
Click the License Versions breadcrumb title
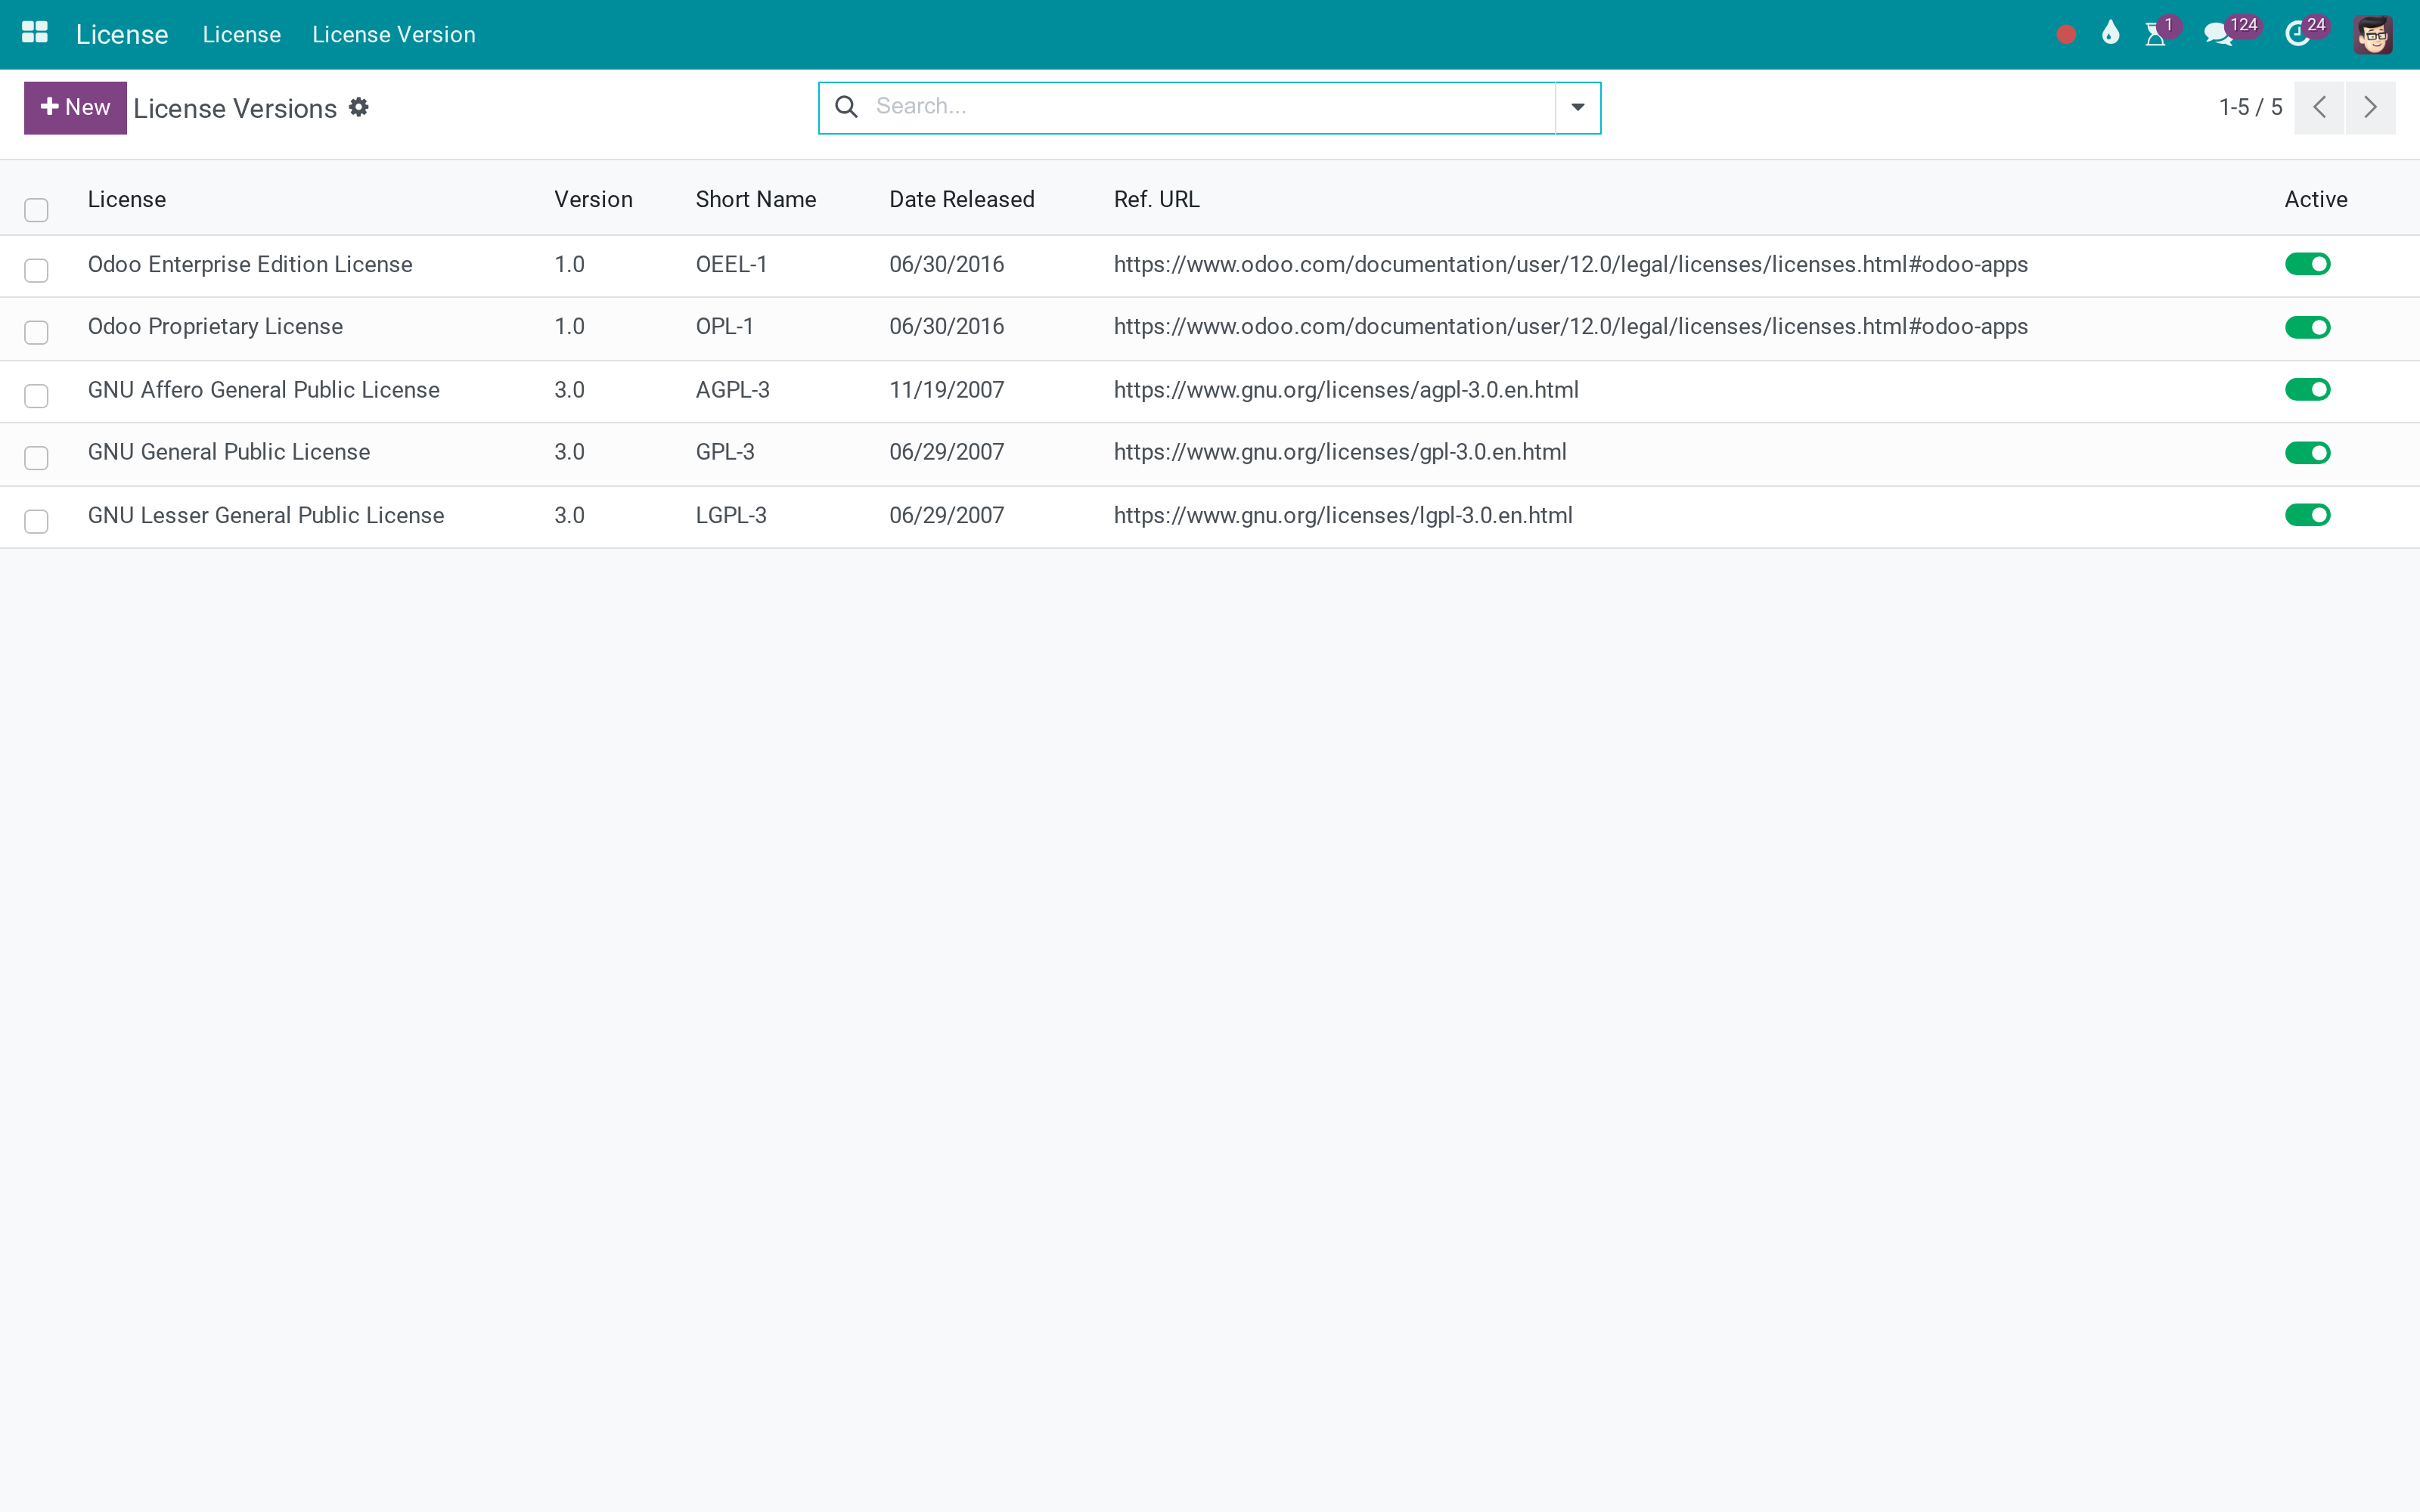point(235,108)
